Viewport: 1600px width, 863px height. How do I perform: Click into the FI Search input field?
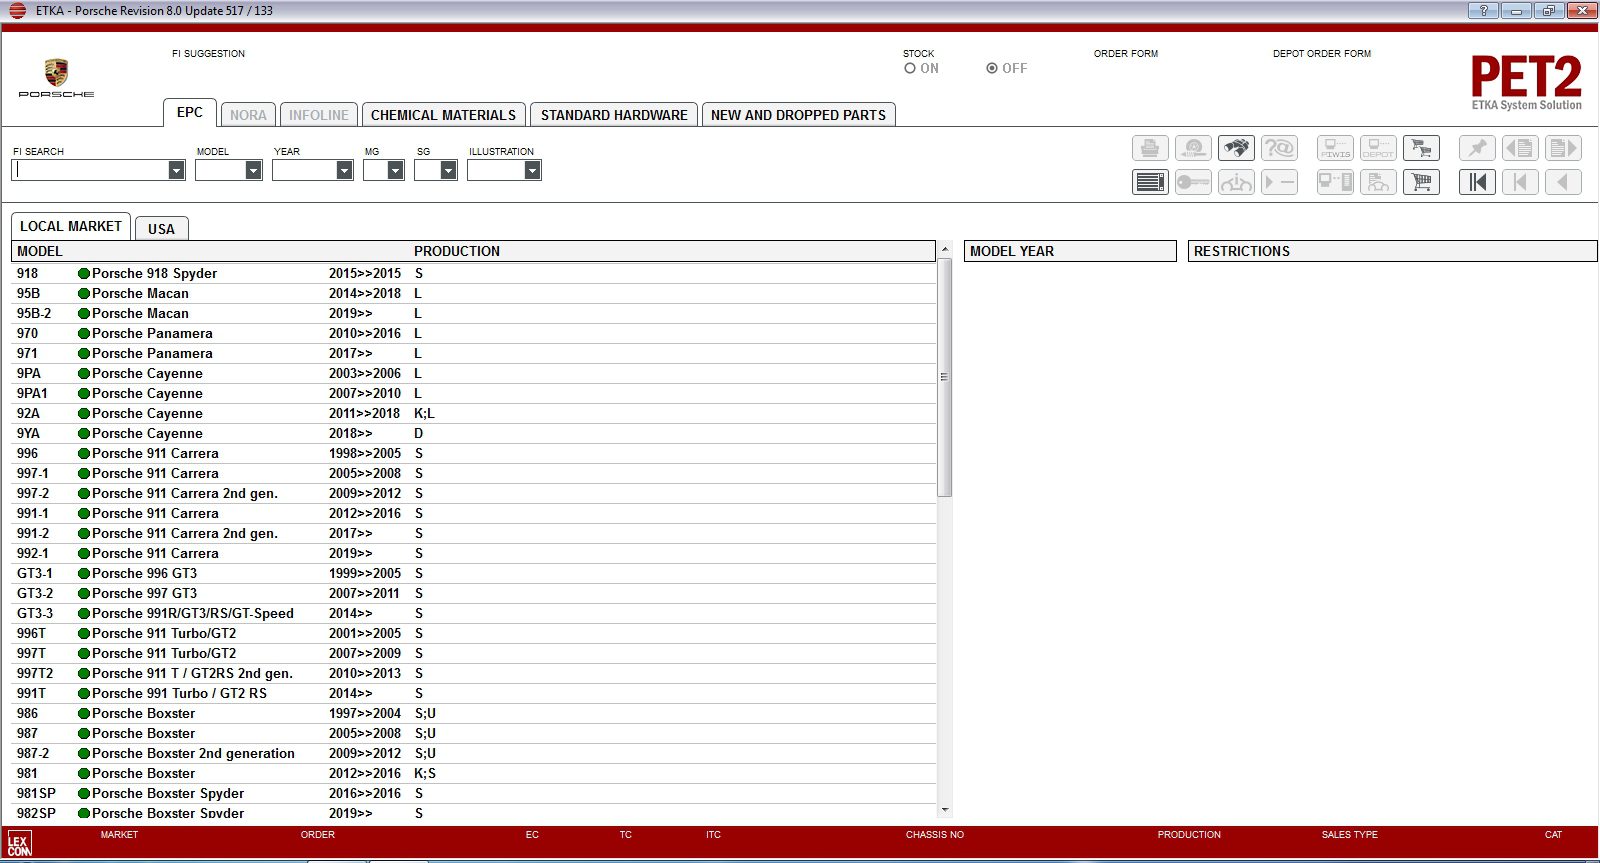pyautogui.click(x=91, y=170)
